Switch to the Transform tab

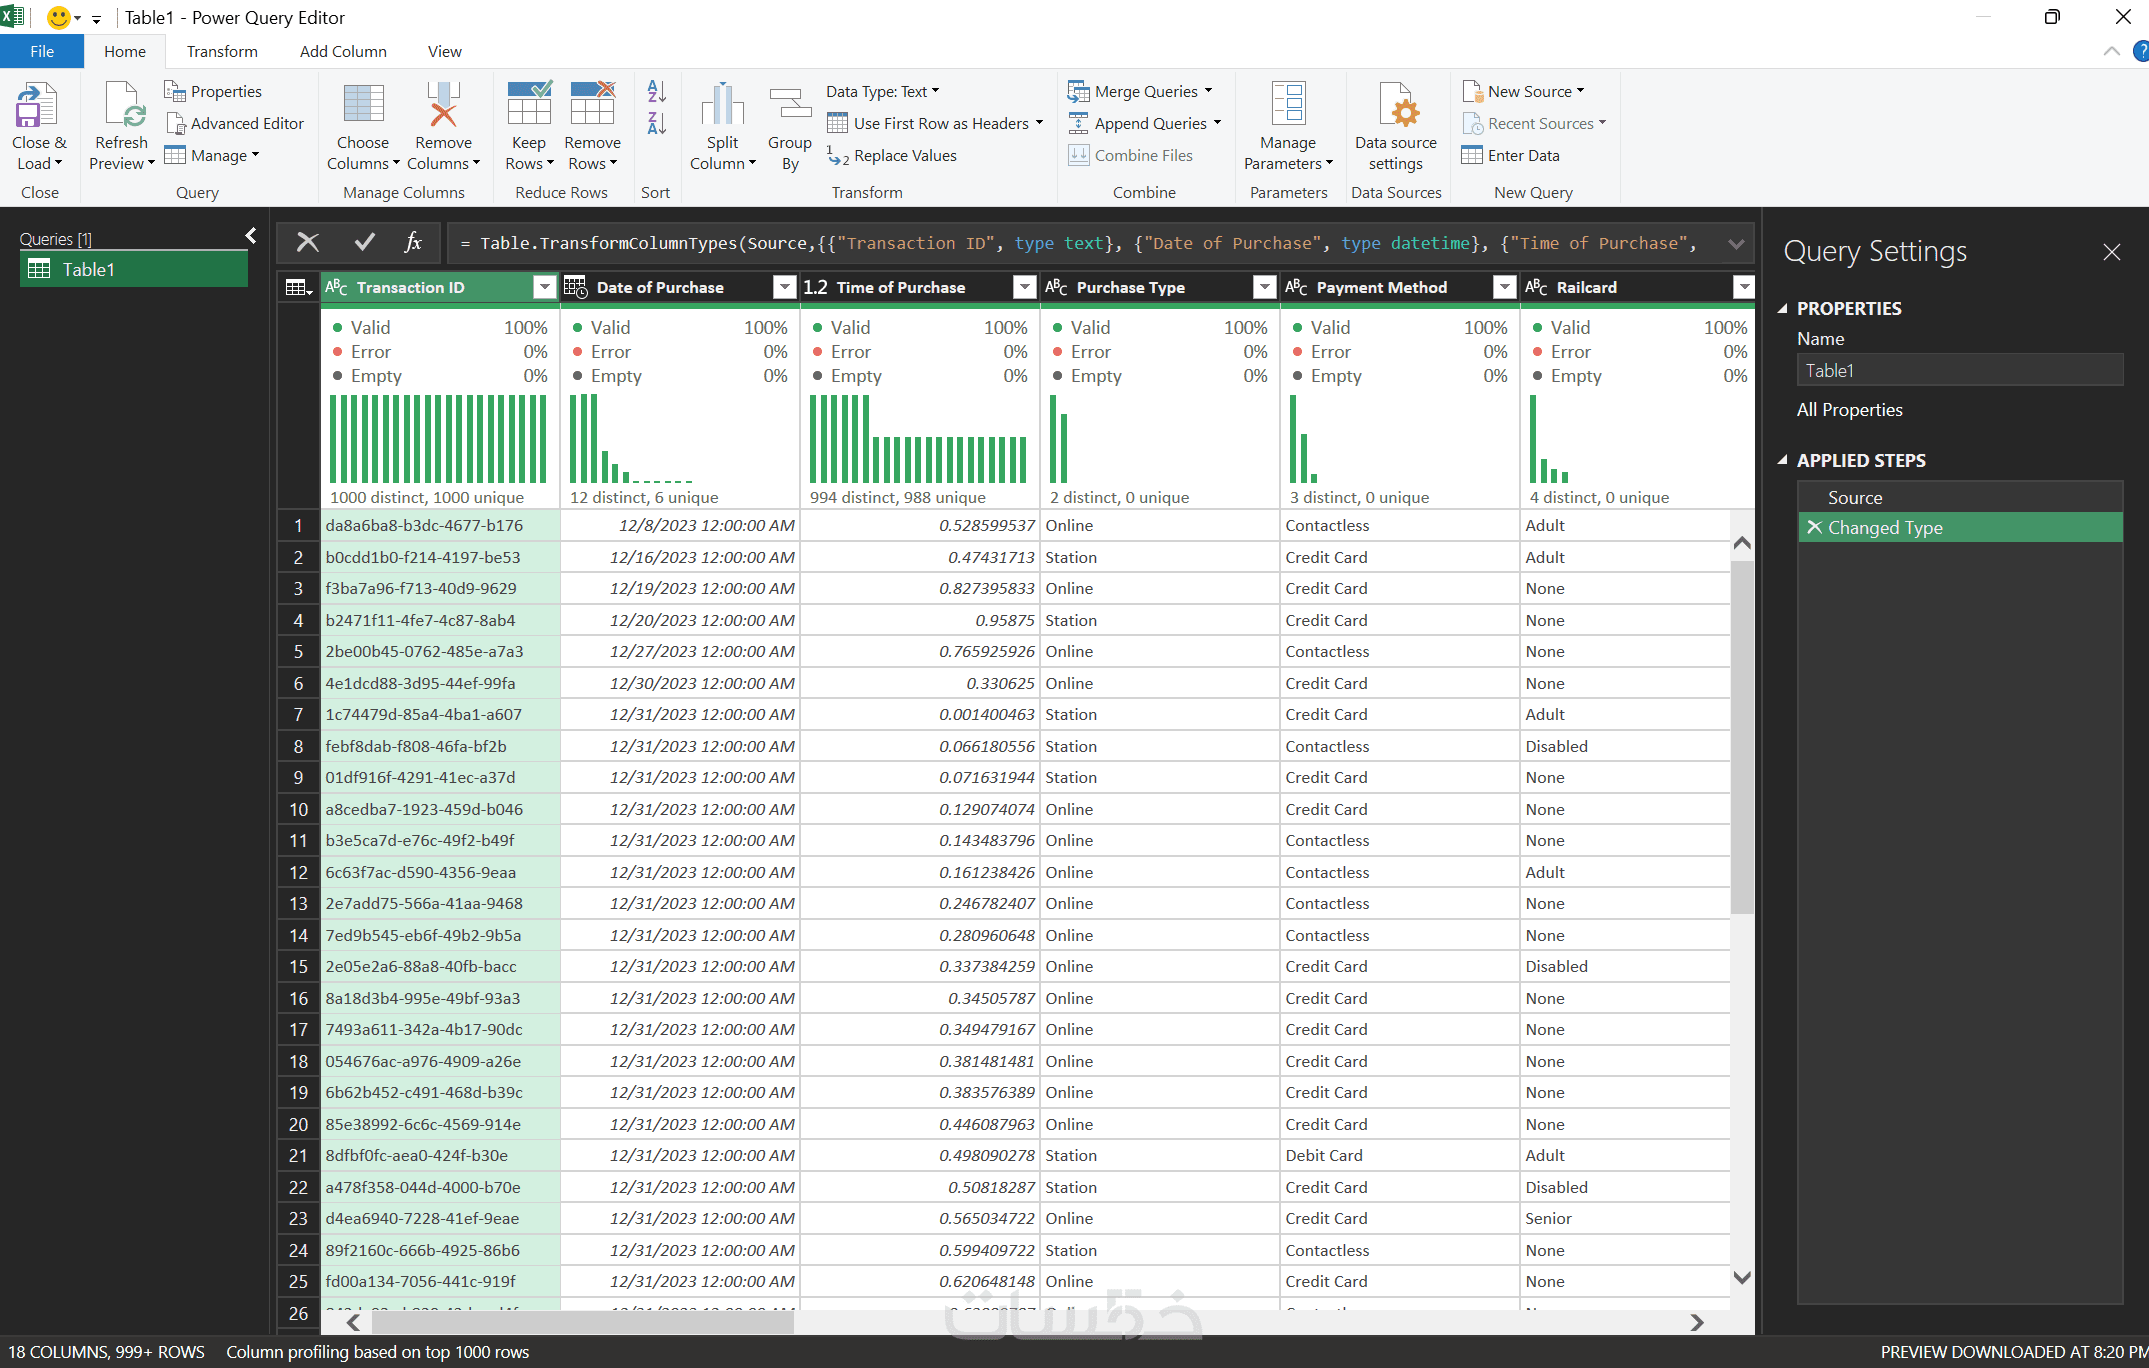point(222,51)
